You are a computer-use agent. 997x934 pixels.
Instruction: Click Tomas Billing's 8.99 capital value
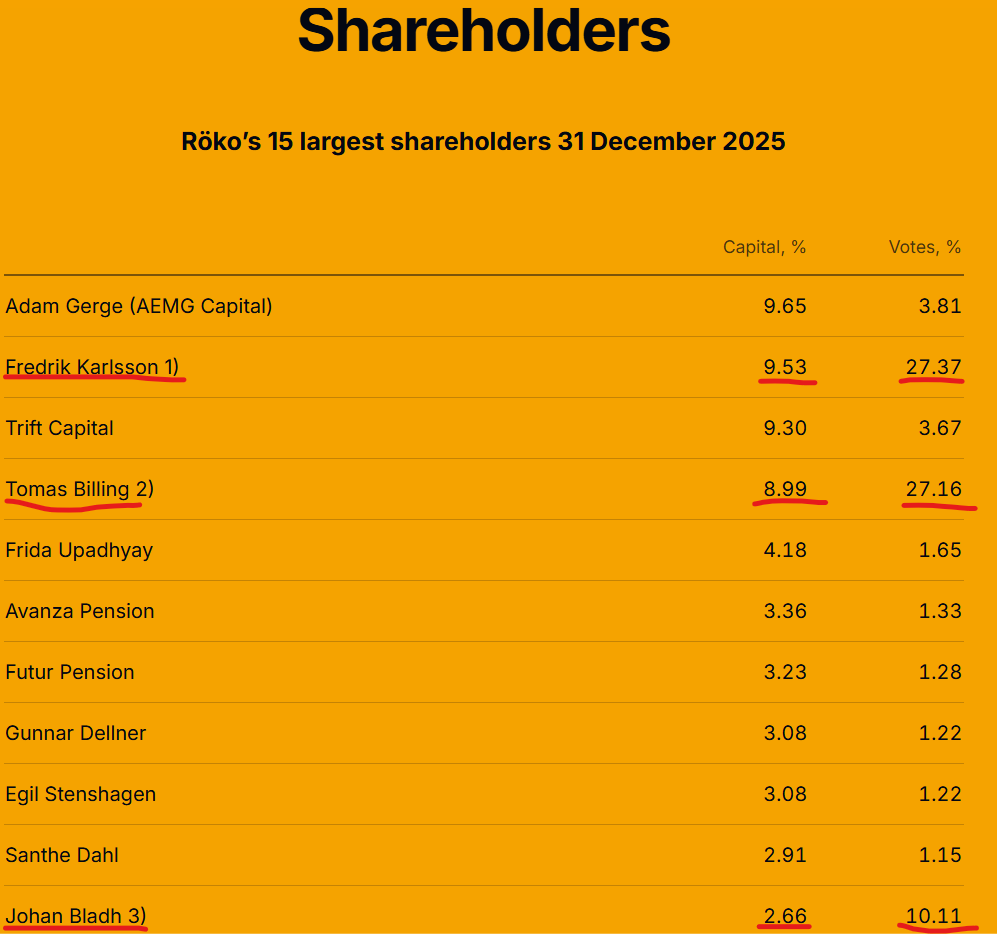785,489
